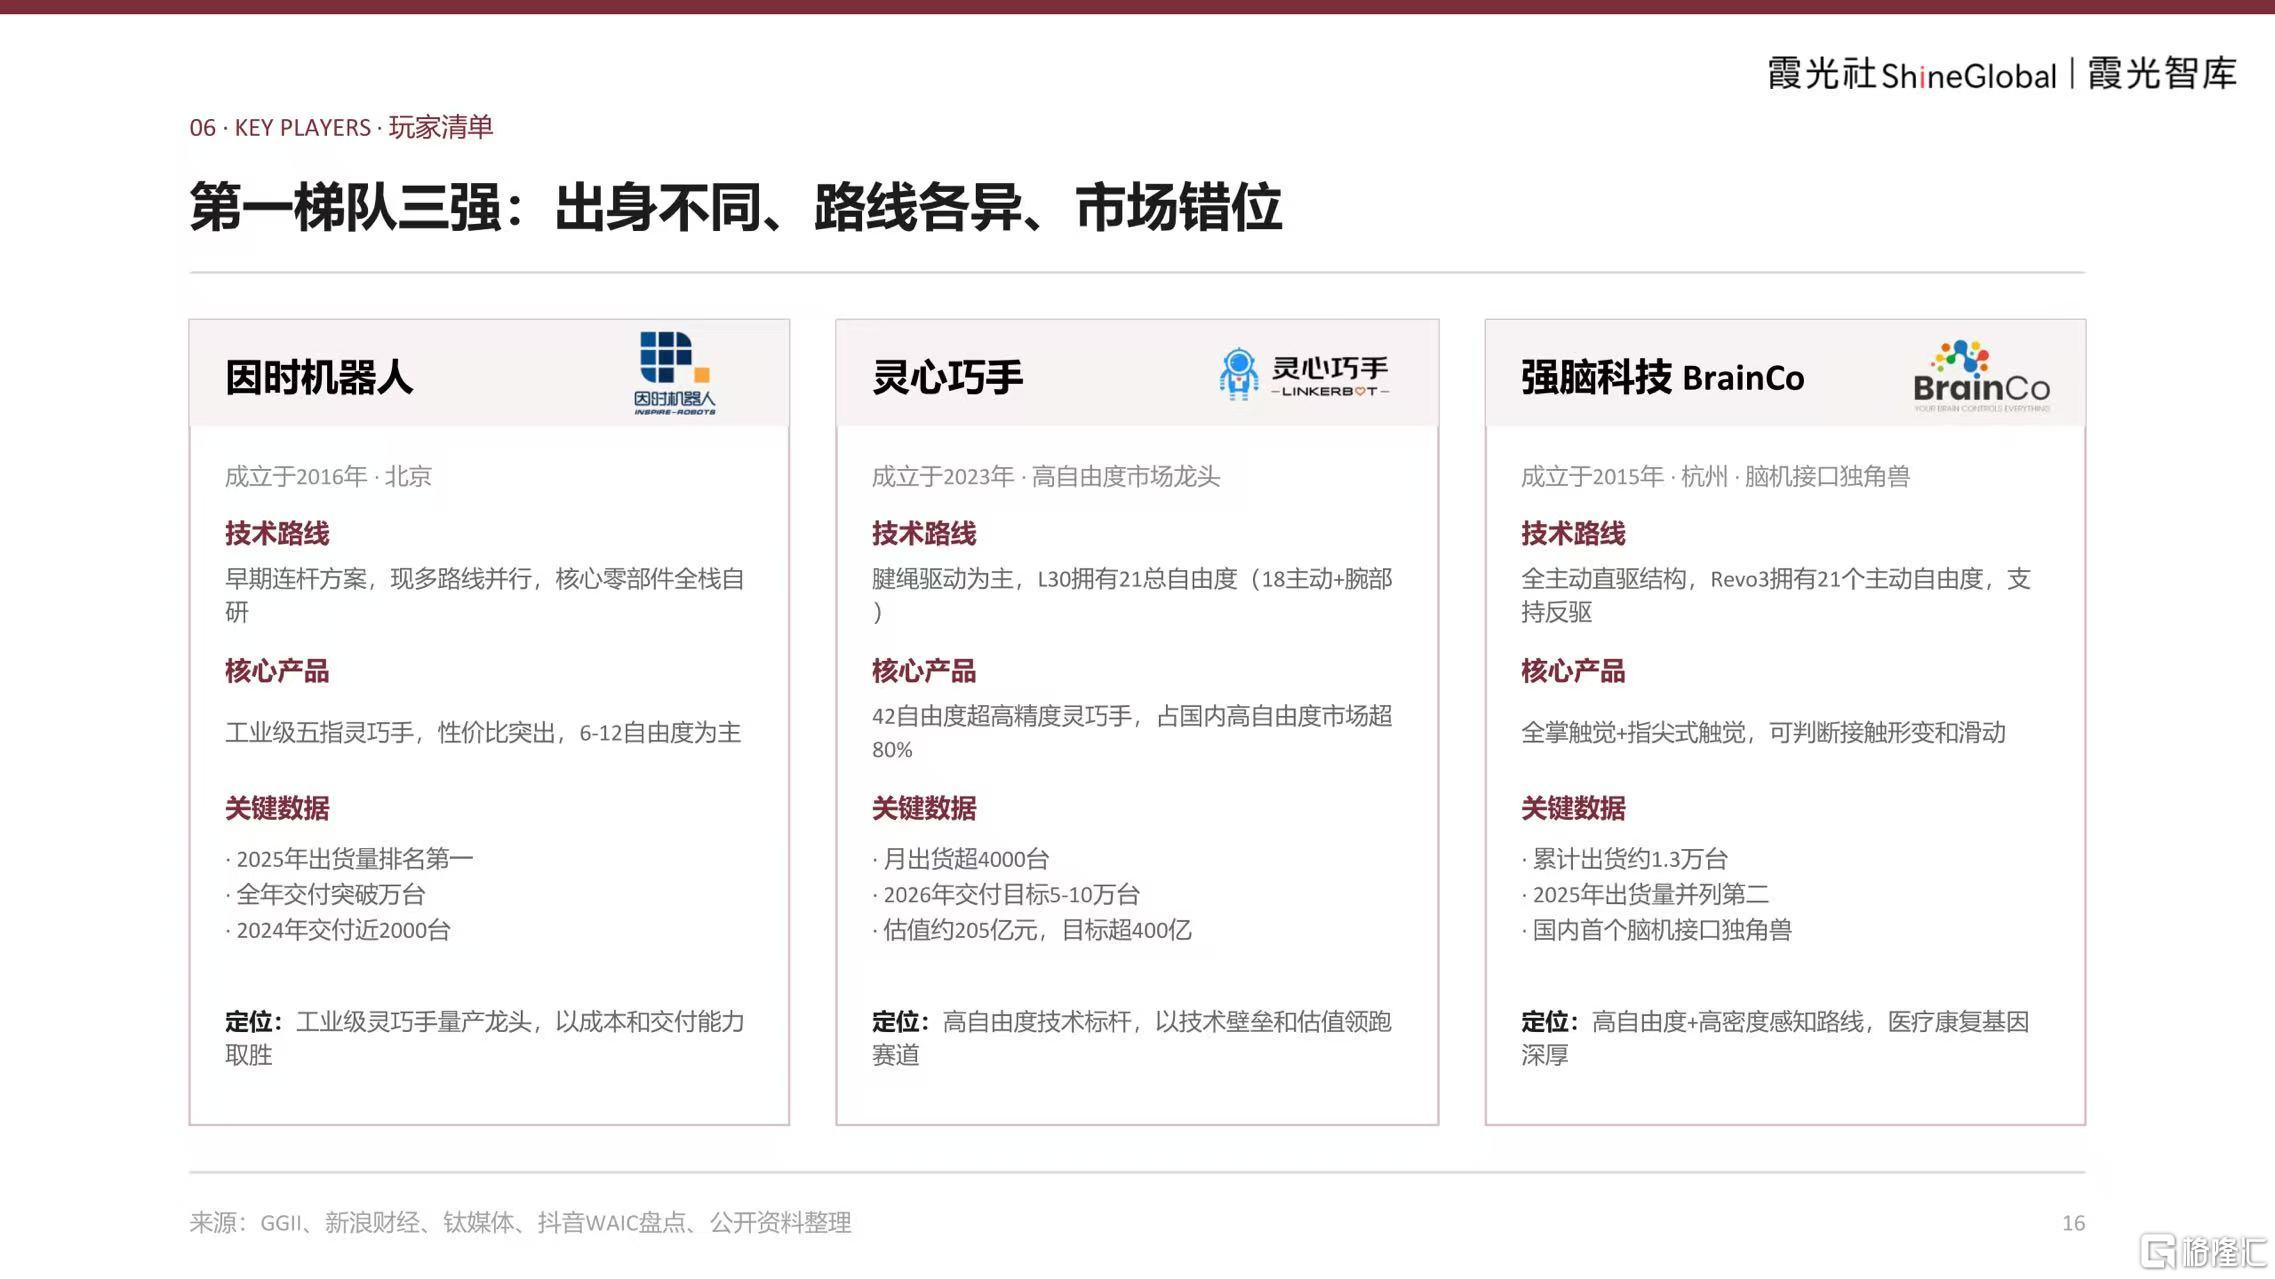The image size is (2275, 1279).
Task: Select bullet 2025年出货量排名第一
Action: 349,859
